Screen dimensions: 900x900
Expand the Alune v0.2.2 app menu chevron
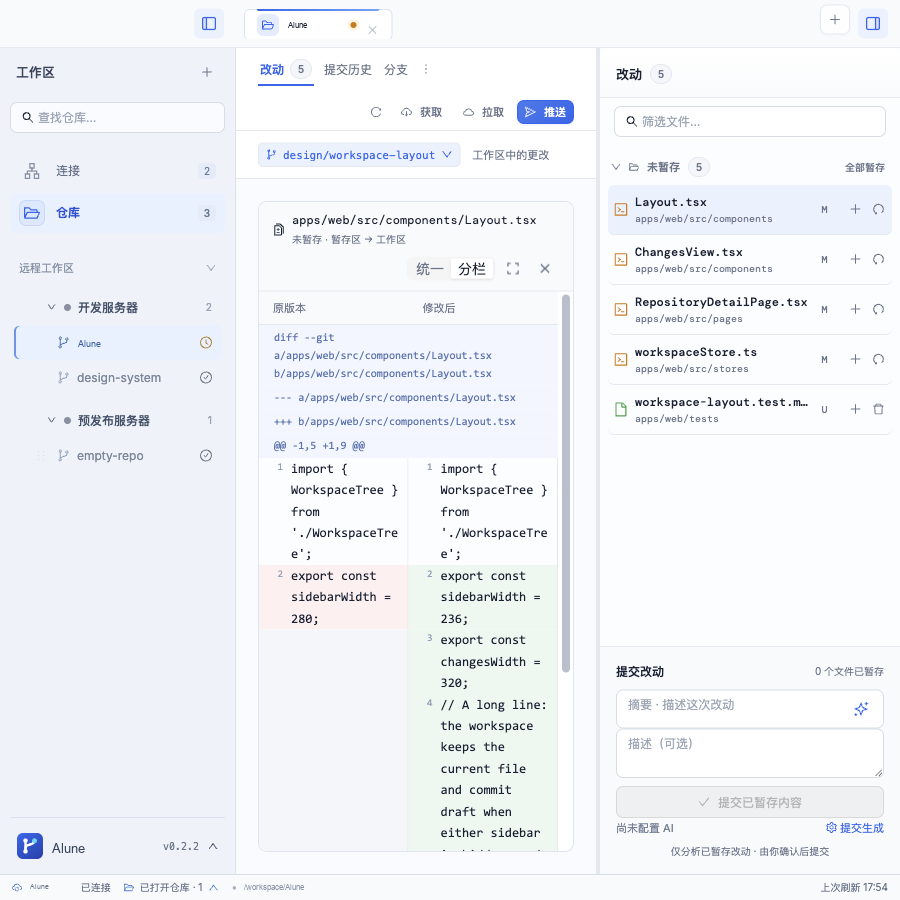click(213, 846)
